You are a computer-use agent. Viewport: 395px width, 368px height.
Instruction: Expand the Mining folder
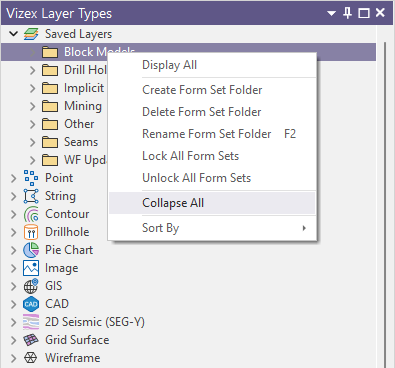(x=32, y=106)
